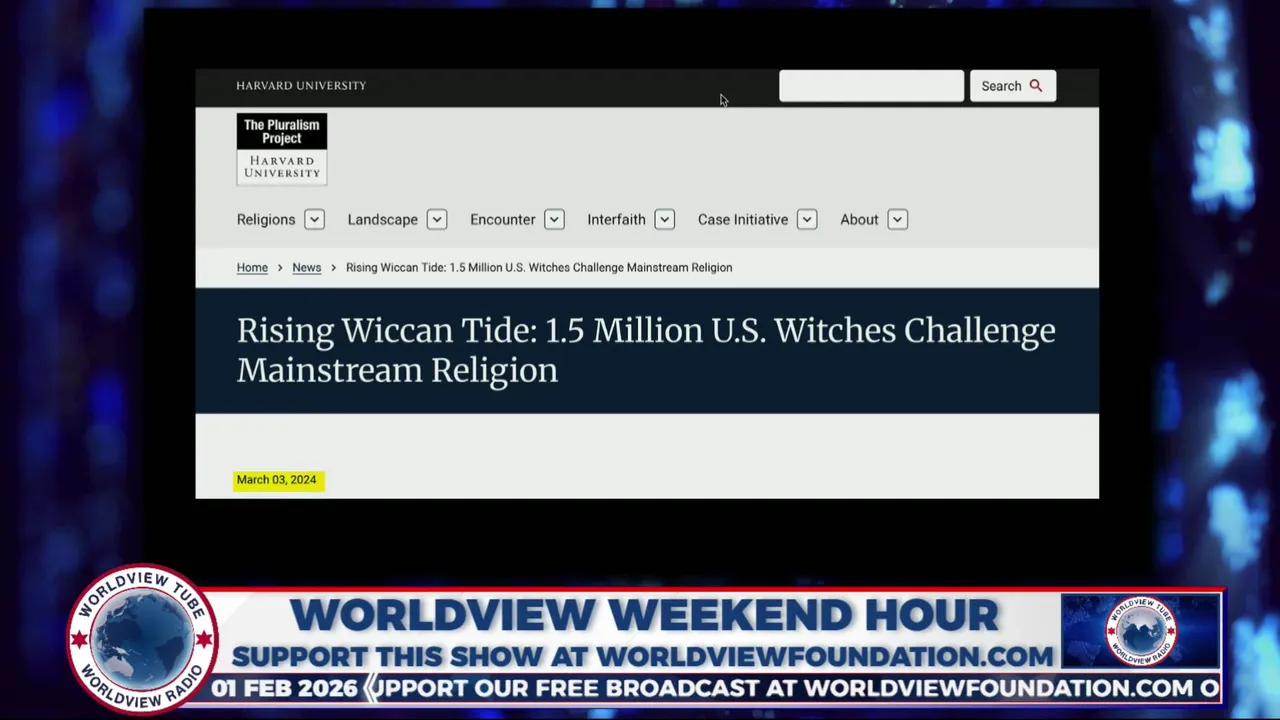Image resolution: width=1280 pixels, height=720 pixels.
Task: Focus the search input field
Action: [871, 86]
